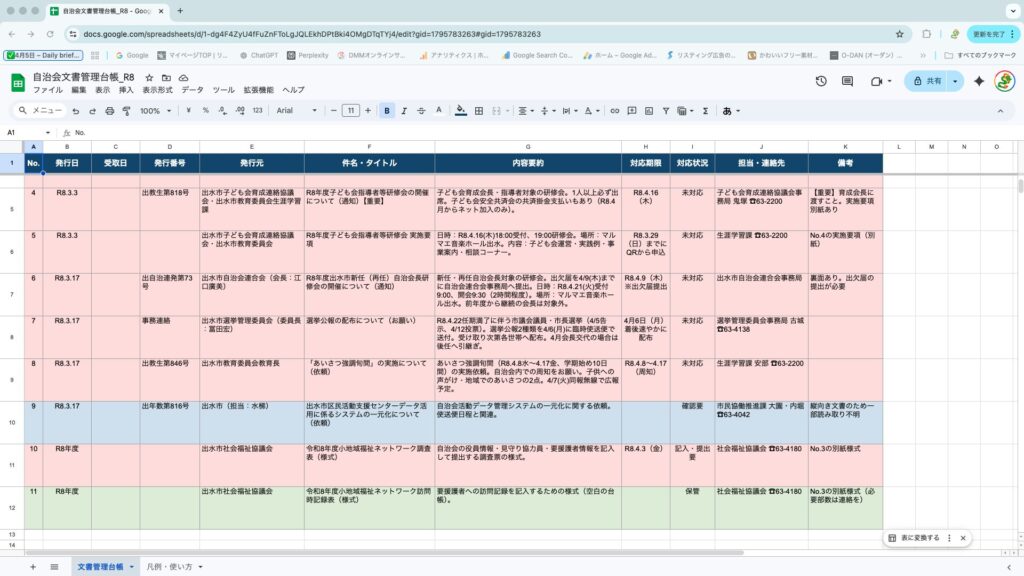This screenshot has width=1024, height=576.
Task: Open the fill color picker
Action: pos(460,111)
